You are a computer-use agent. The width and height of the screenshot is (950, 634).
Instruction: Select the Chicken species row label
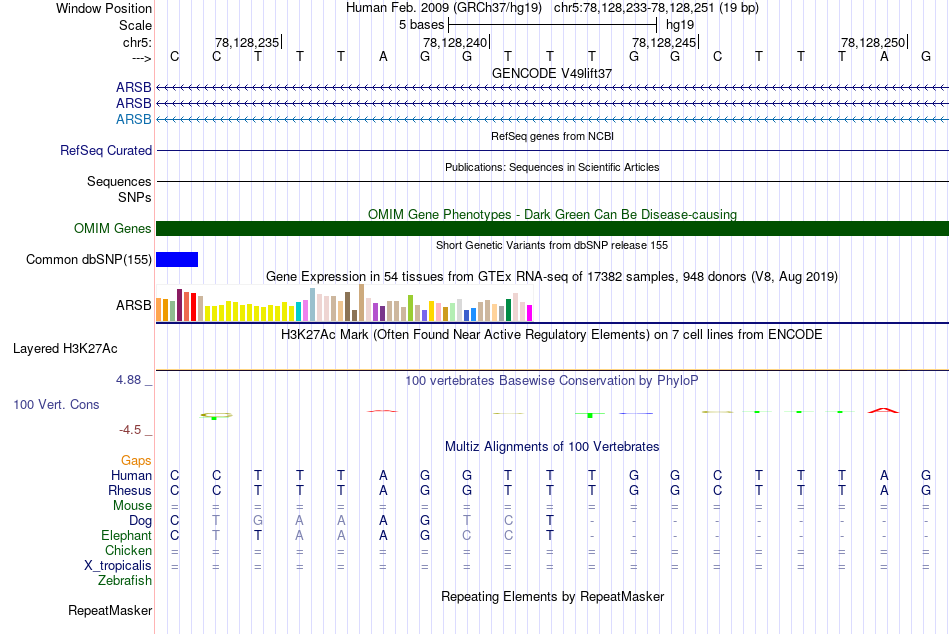point(128,550)
